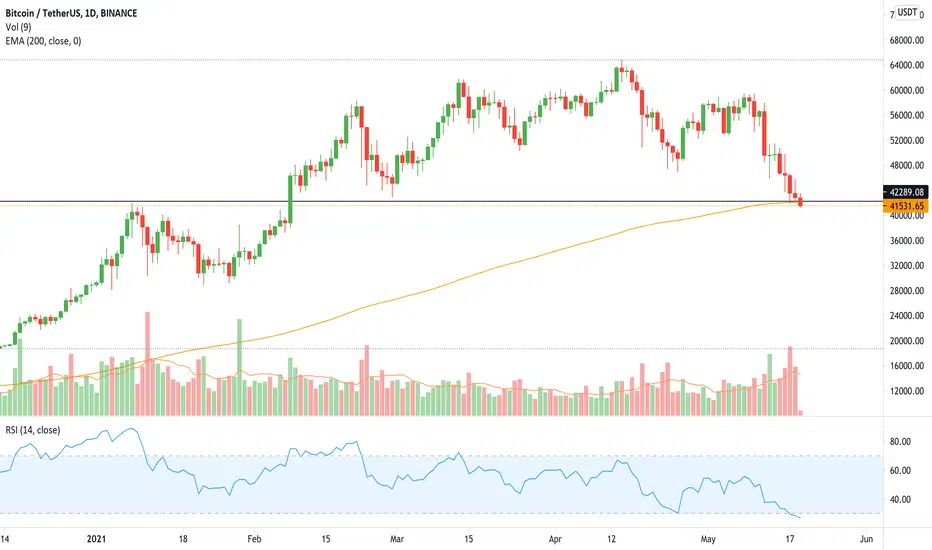
Task: Click 28000.00 on the price axis
Action: [906, 291]
